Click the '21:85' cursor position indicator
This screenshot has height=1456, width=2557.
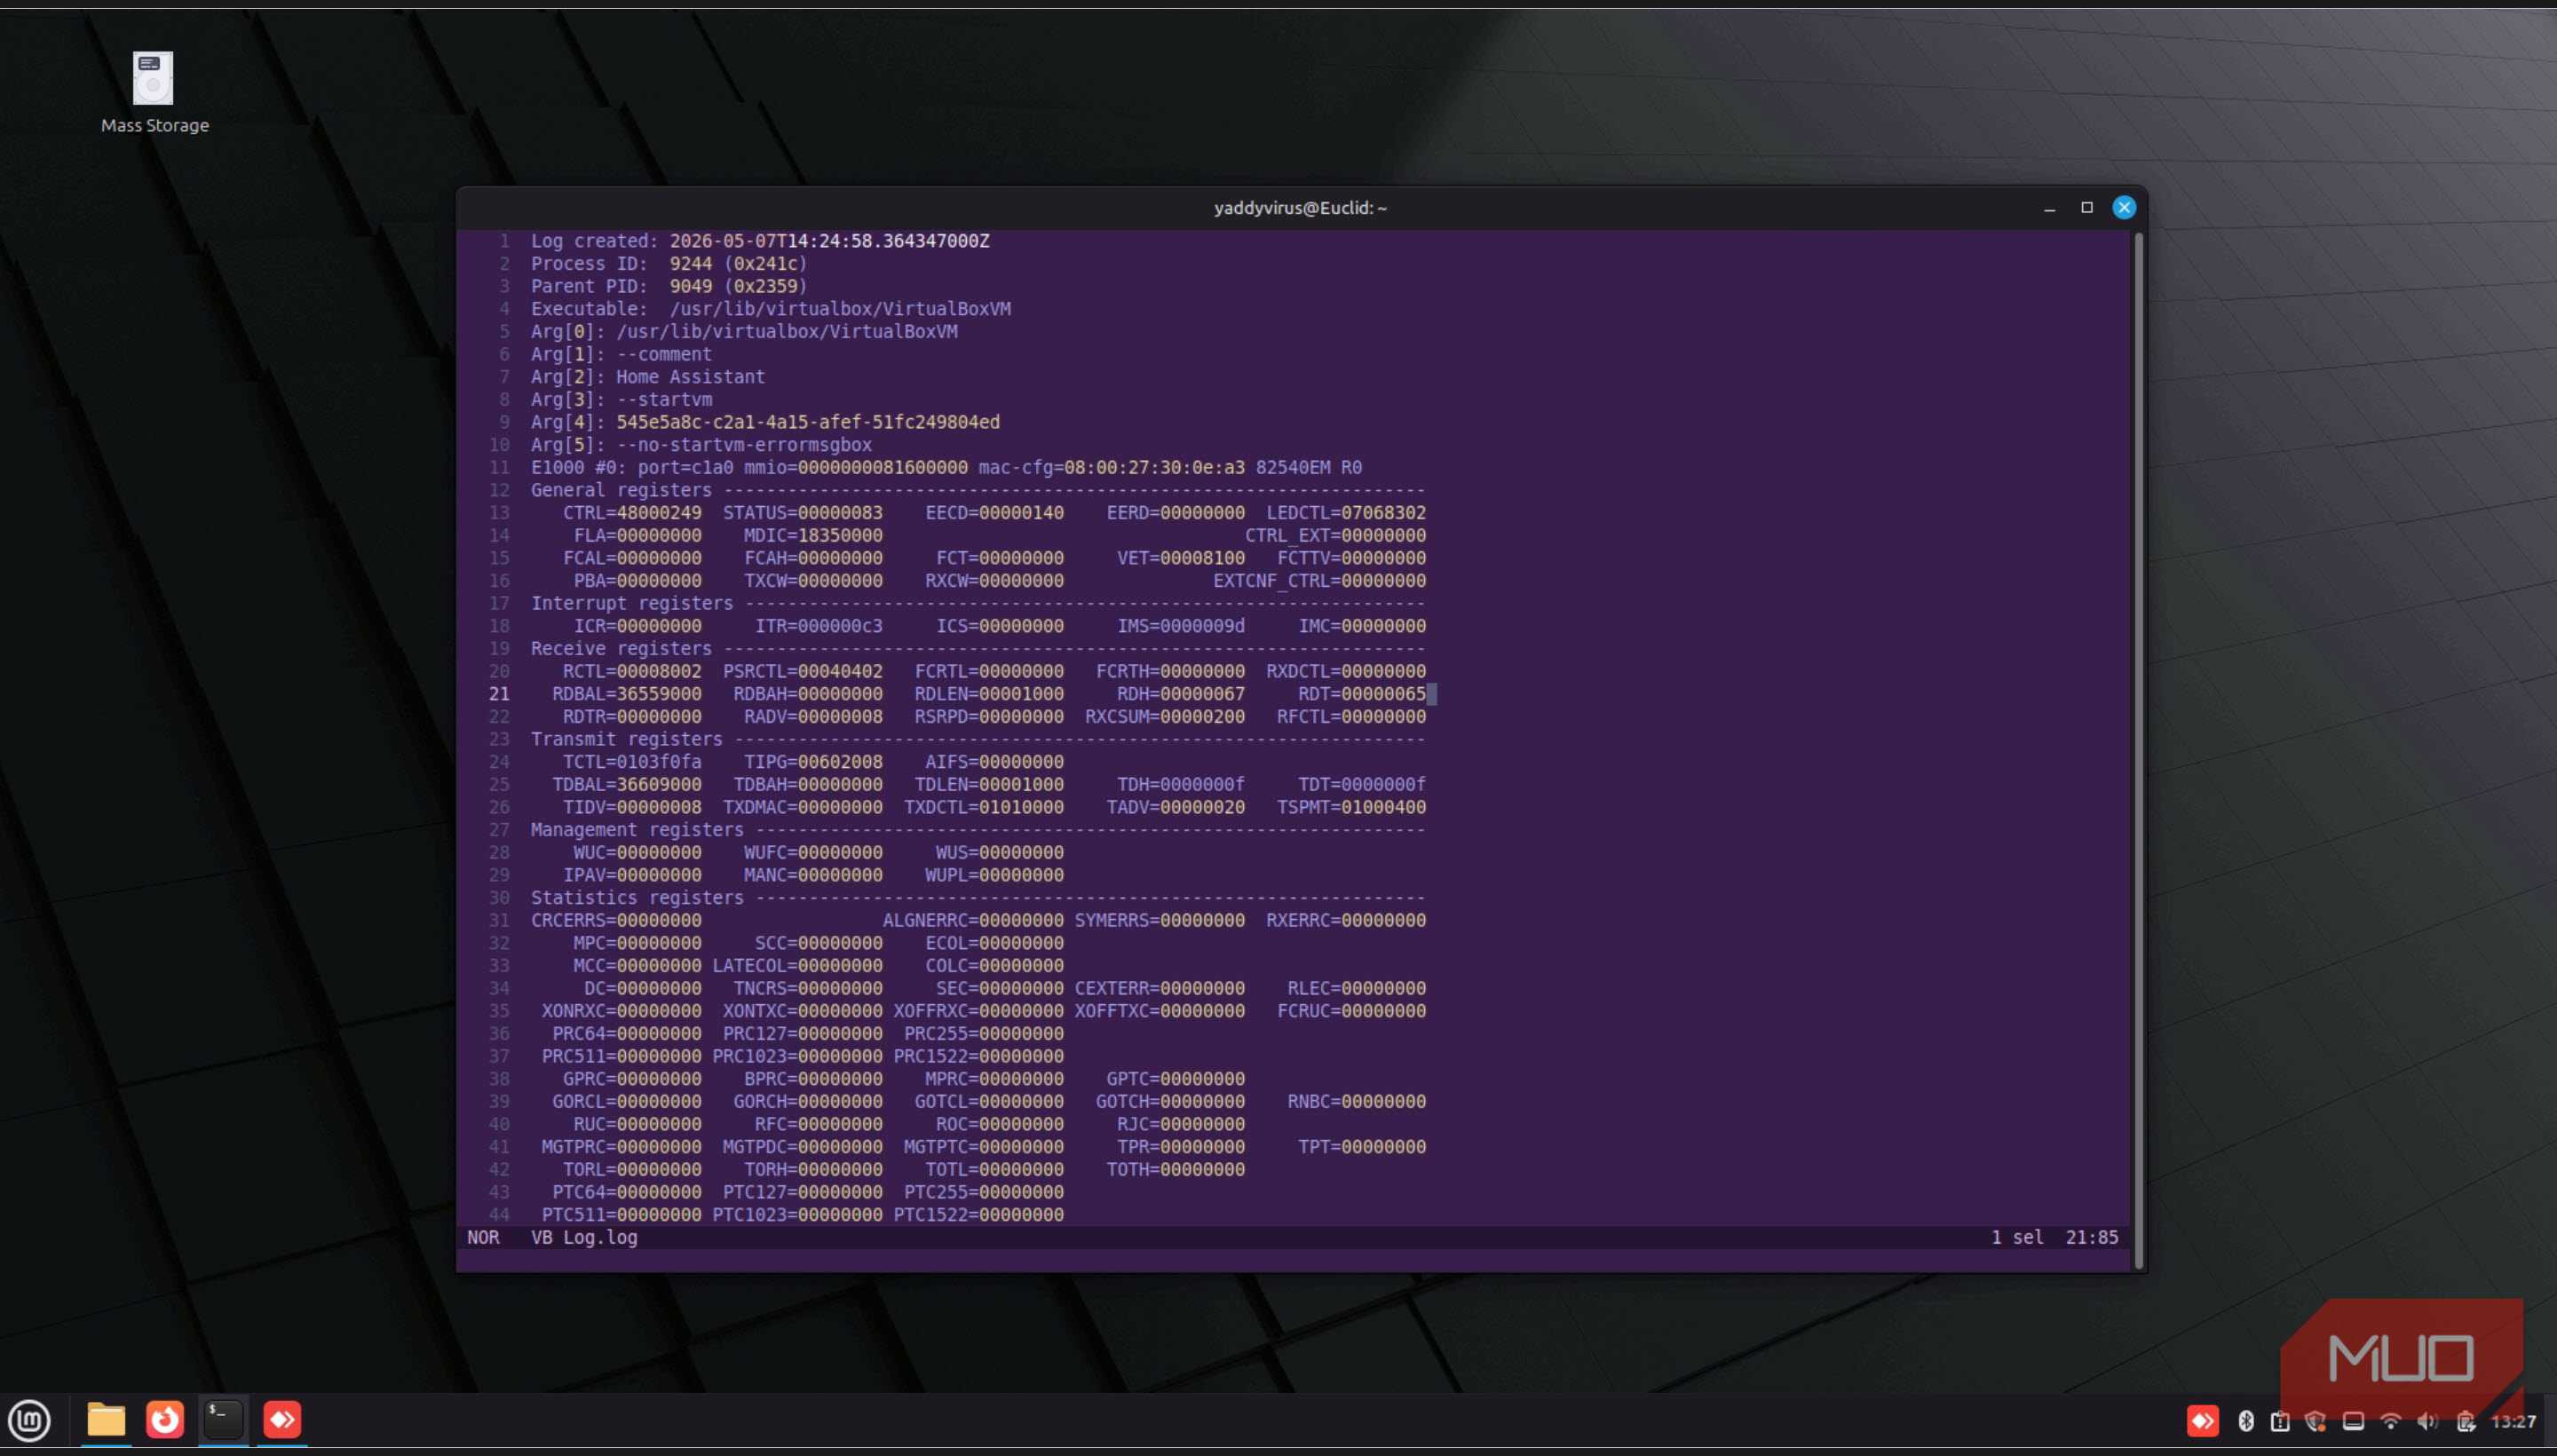[x=2092, y=1237]
